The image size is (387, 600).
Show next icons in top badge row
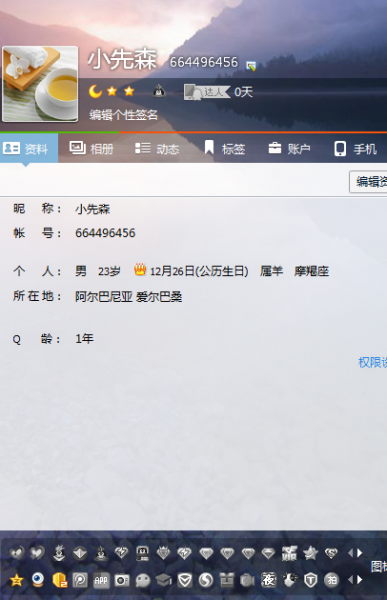359,553
